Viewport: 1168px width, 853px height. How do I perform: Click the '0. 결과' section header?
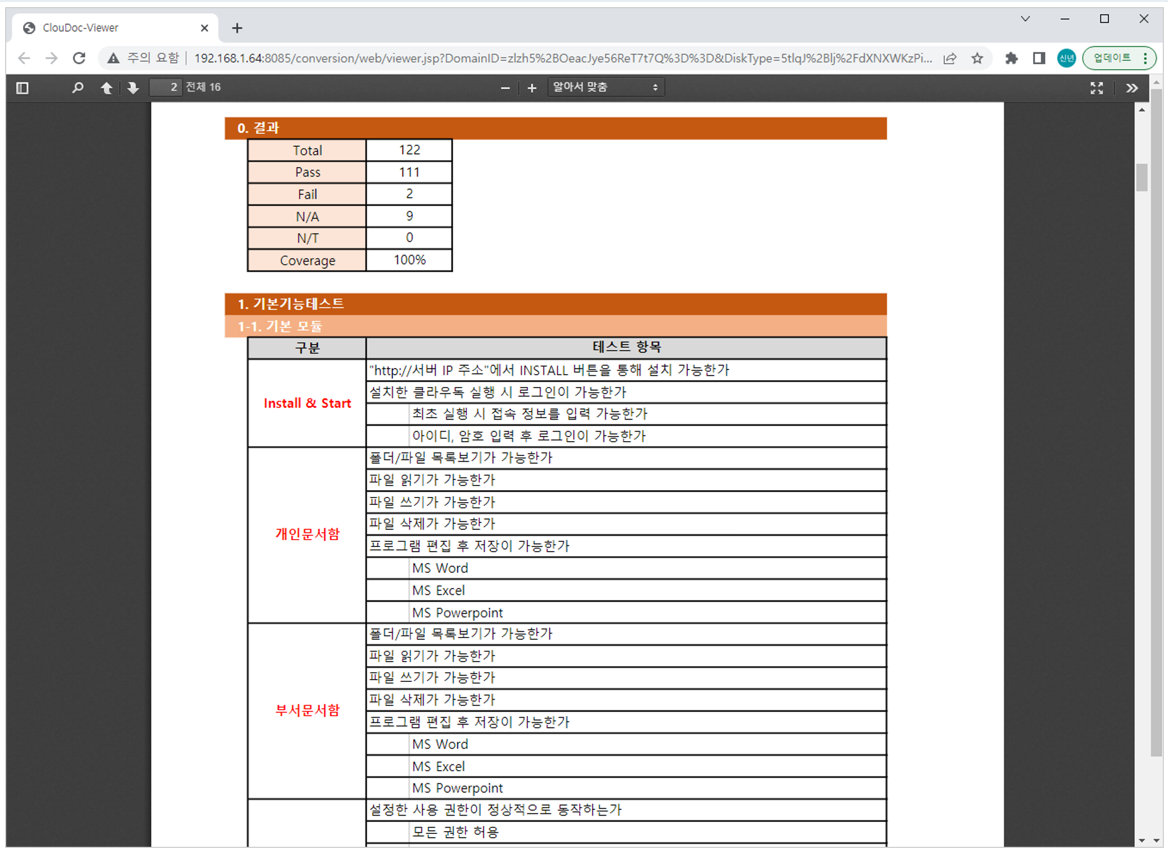coord(556,128)
